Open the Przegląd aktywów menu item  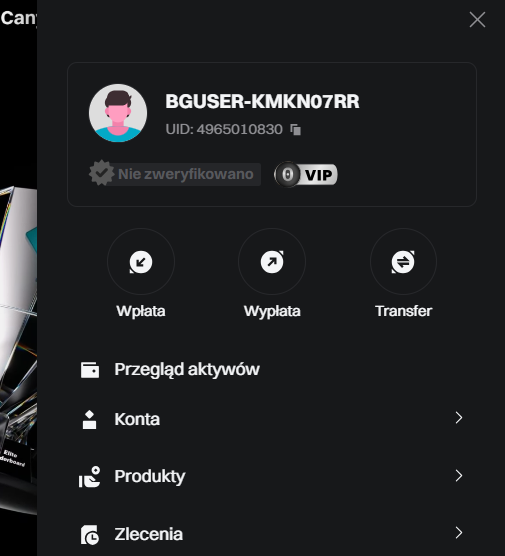click(272, 370)
